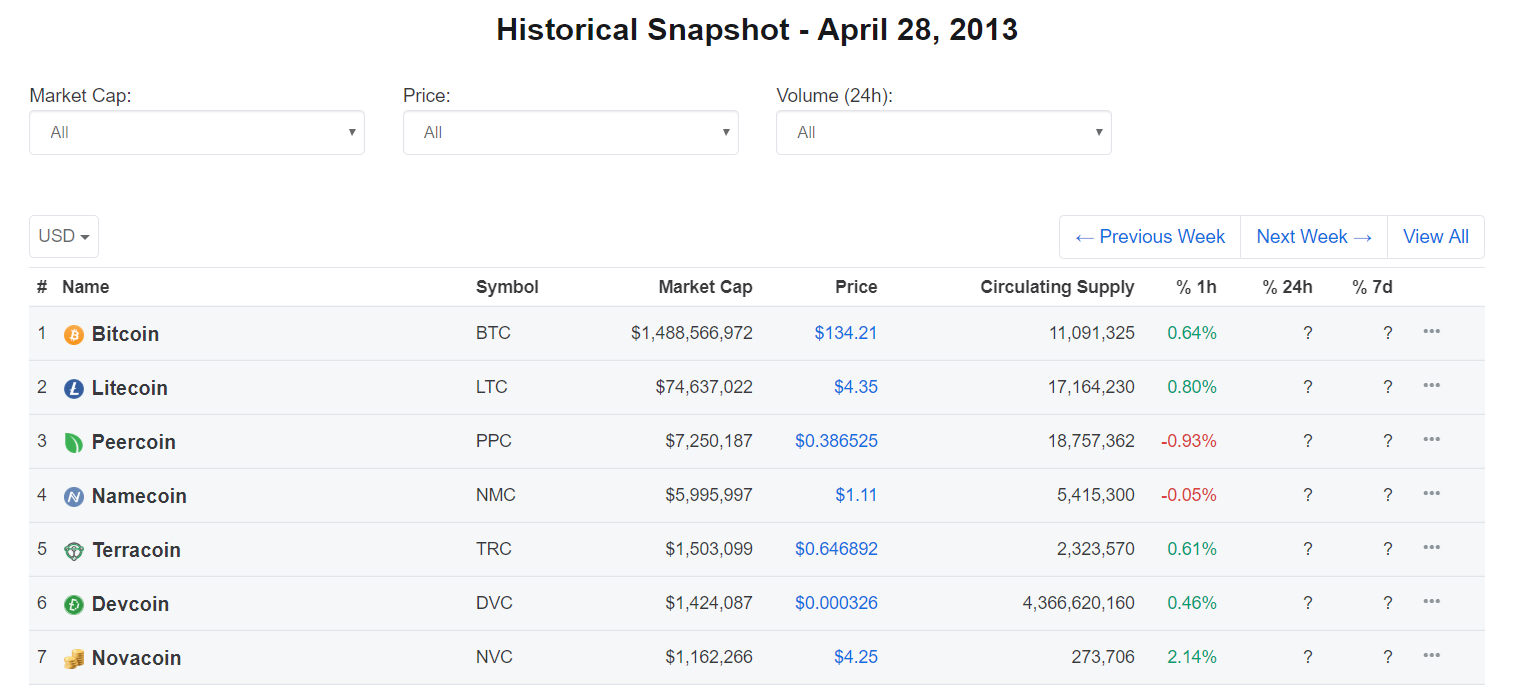The height and width of the screenshot is (699, 1521).
Task: Open the Devcoin name link
Action: (130, 604)
